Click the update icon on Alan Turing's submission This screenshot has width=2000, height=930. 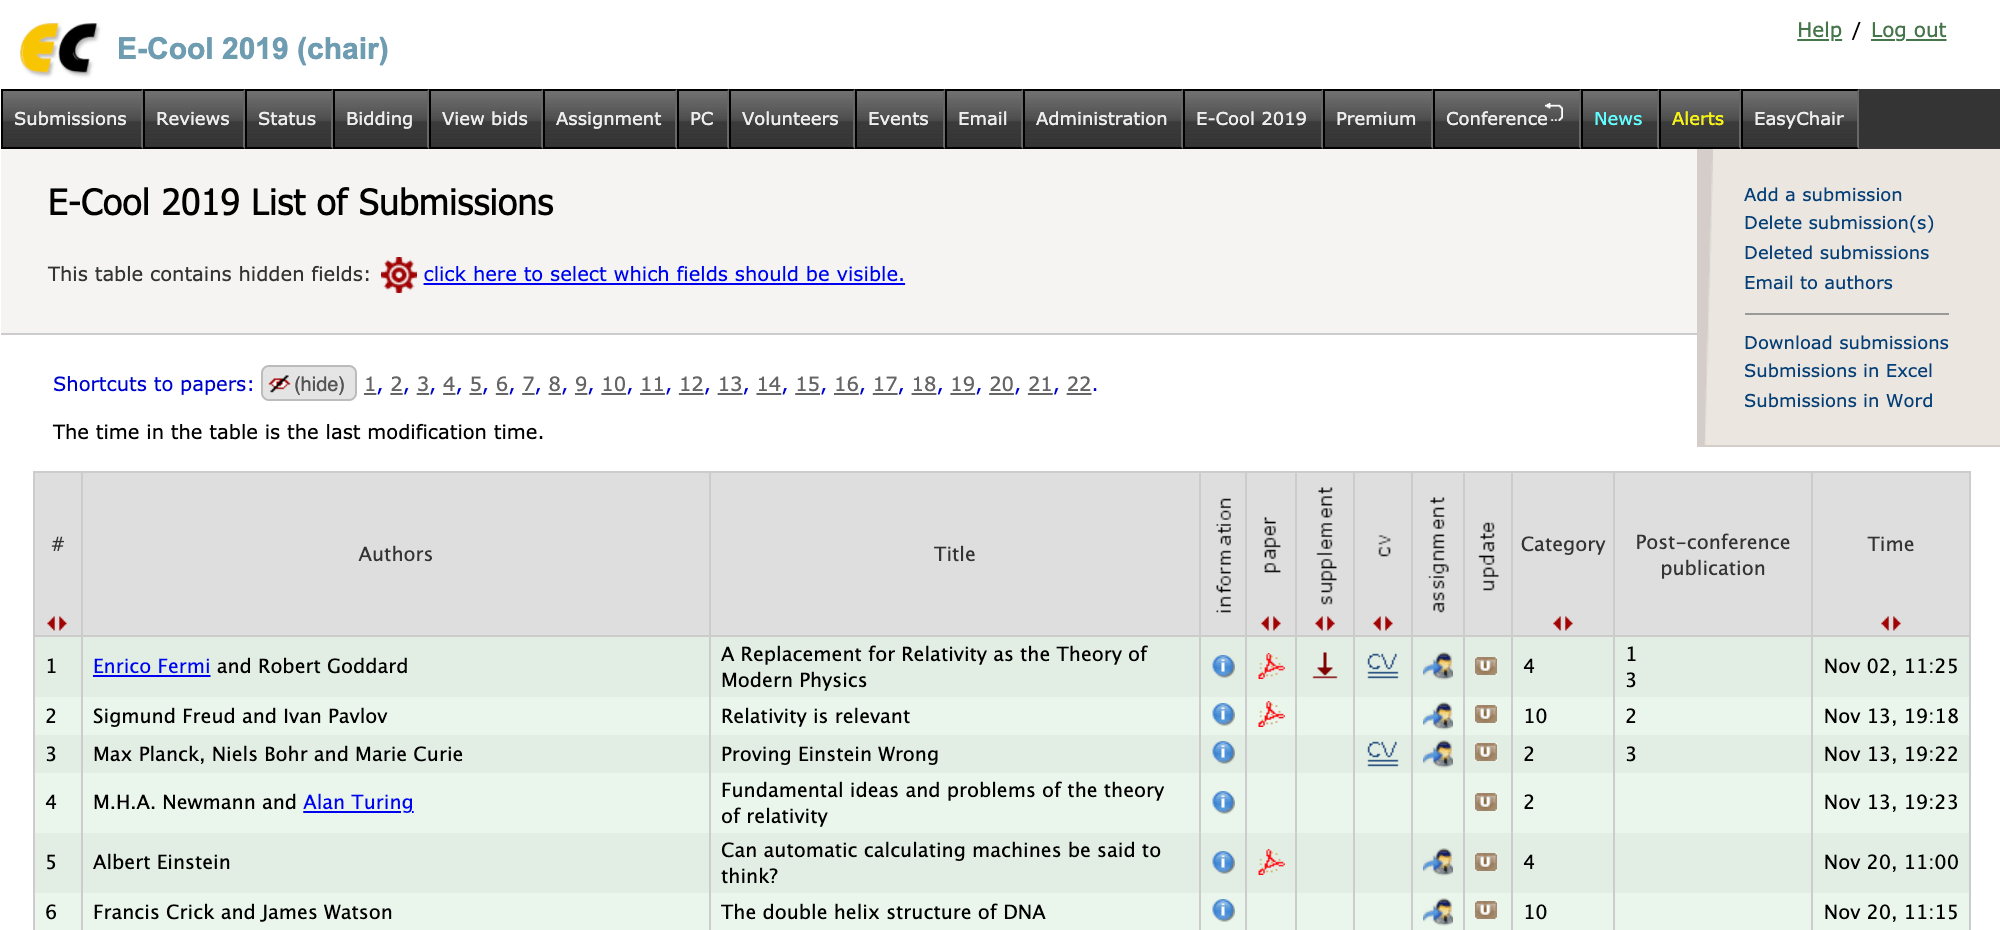tap(1487, 801)
